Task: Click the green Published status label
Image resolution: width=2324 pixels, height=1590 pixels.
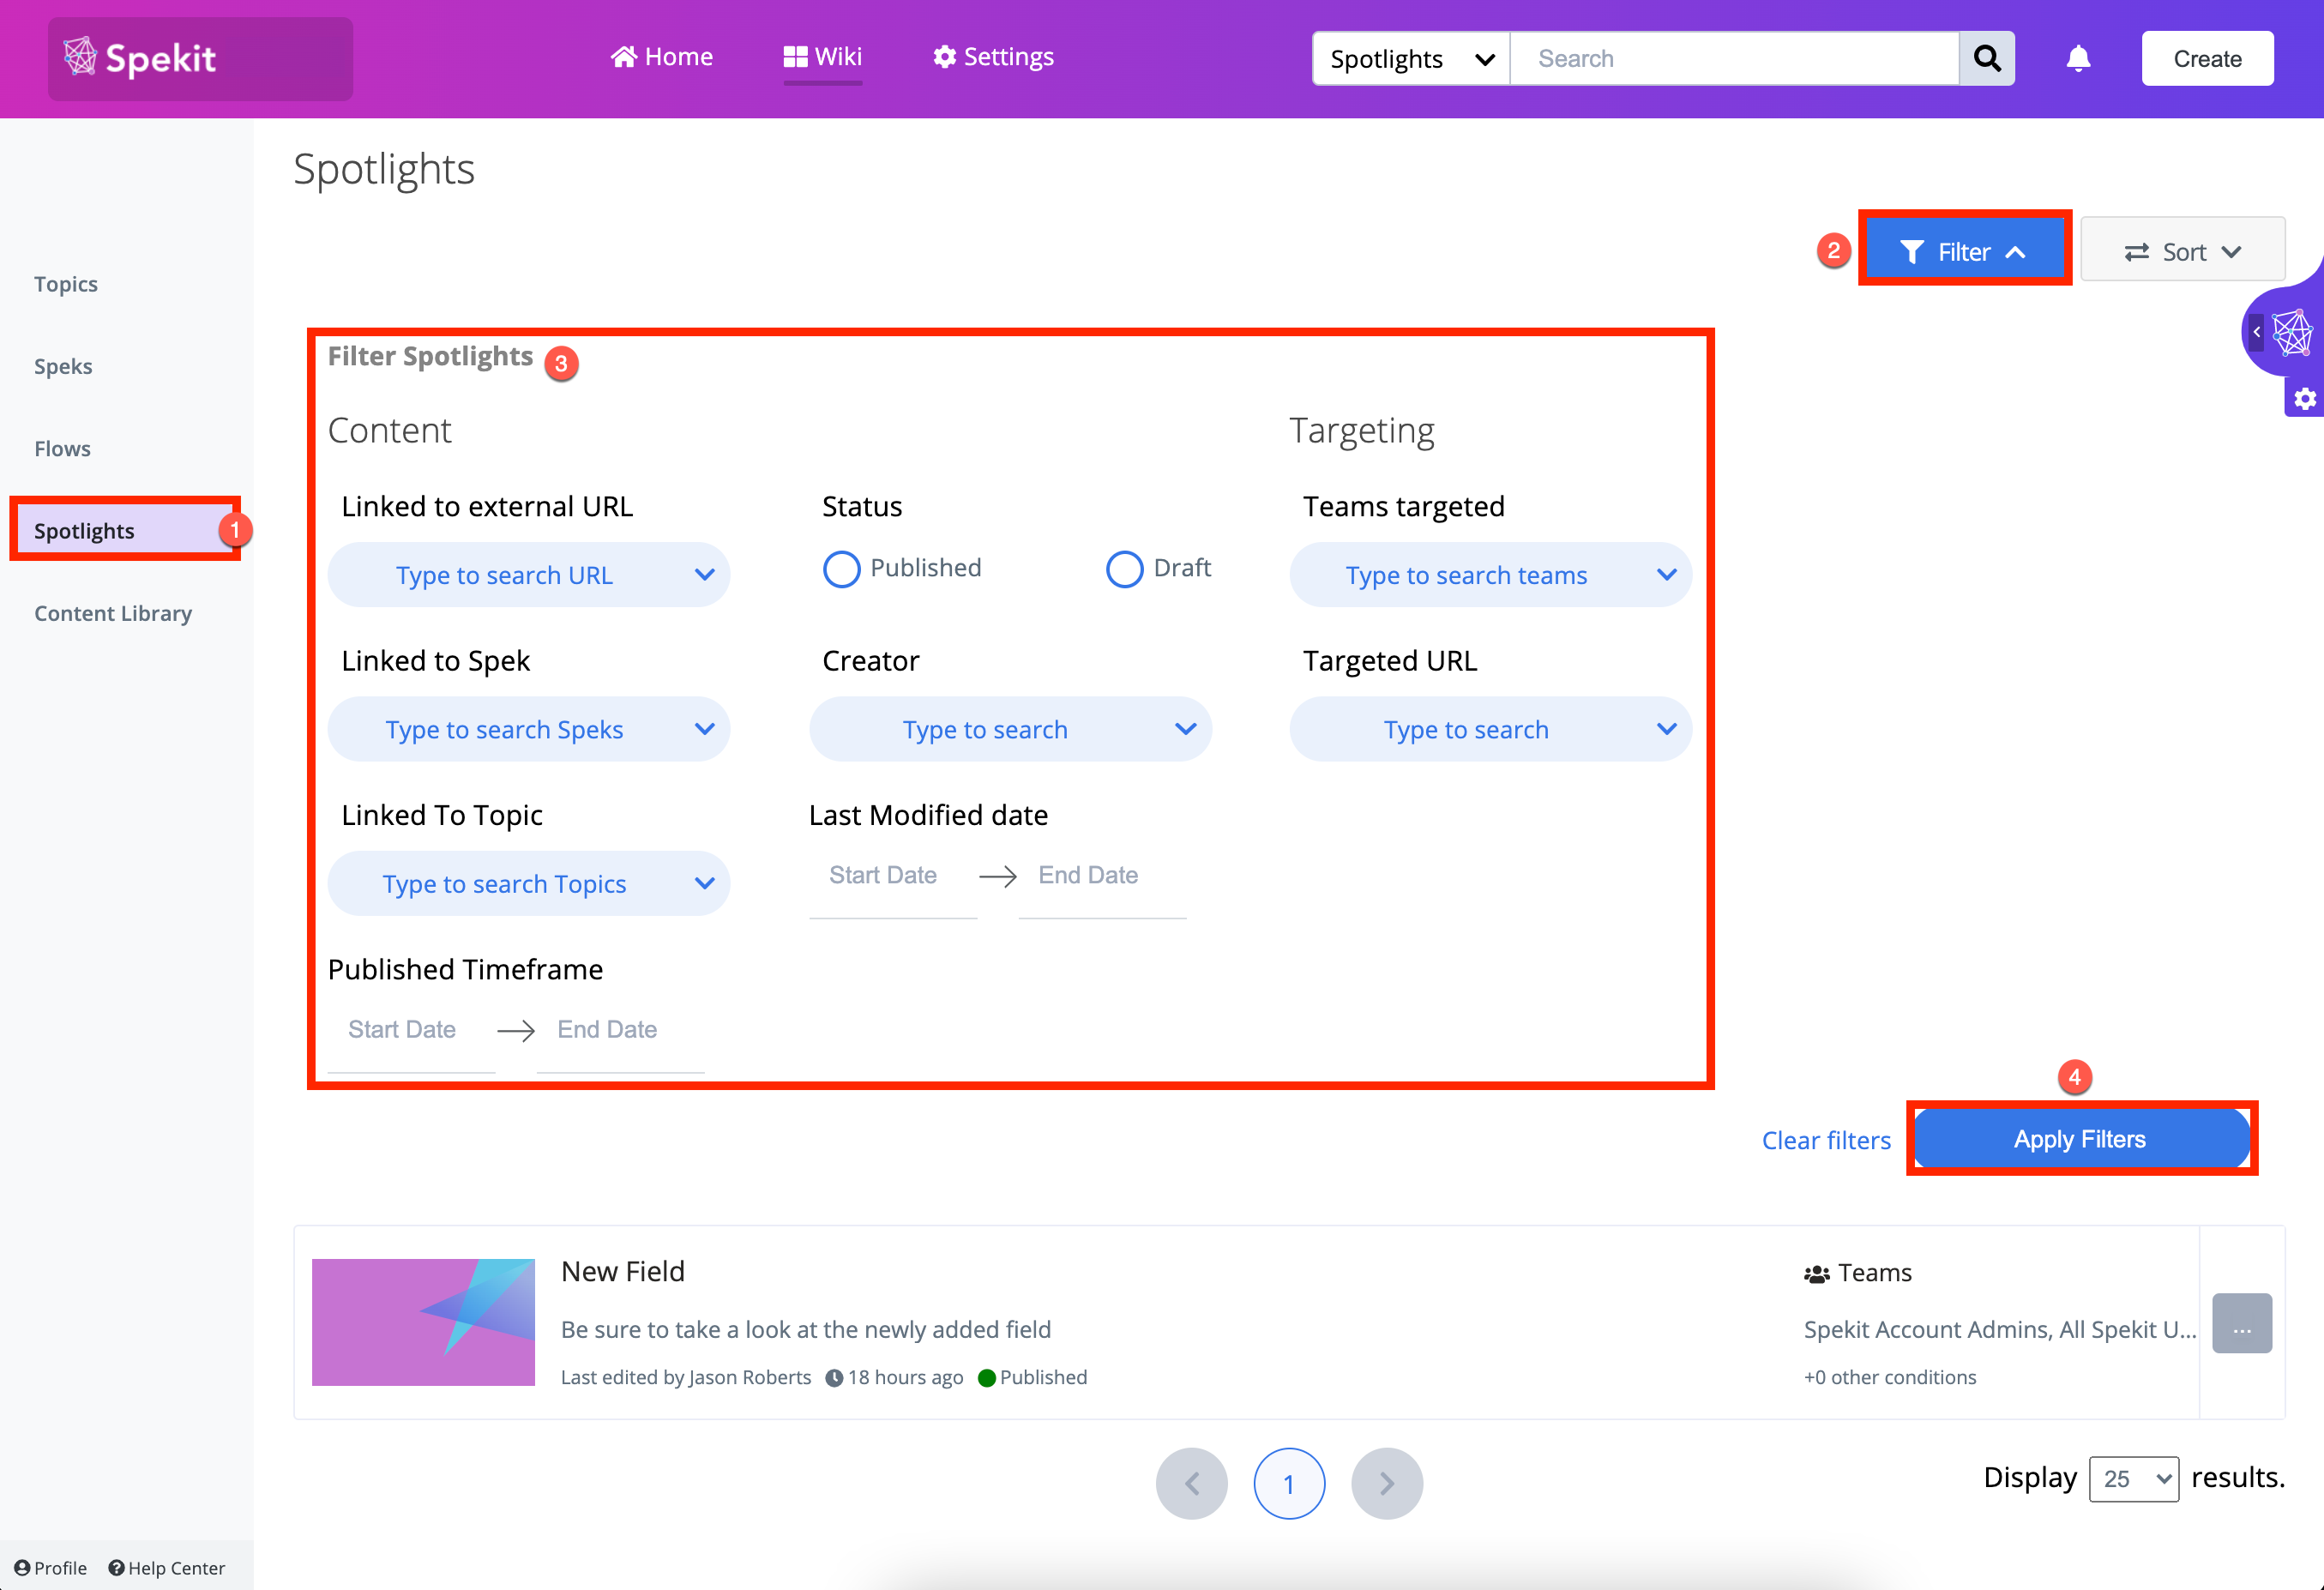Action: 1033,1377
